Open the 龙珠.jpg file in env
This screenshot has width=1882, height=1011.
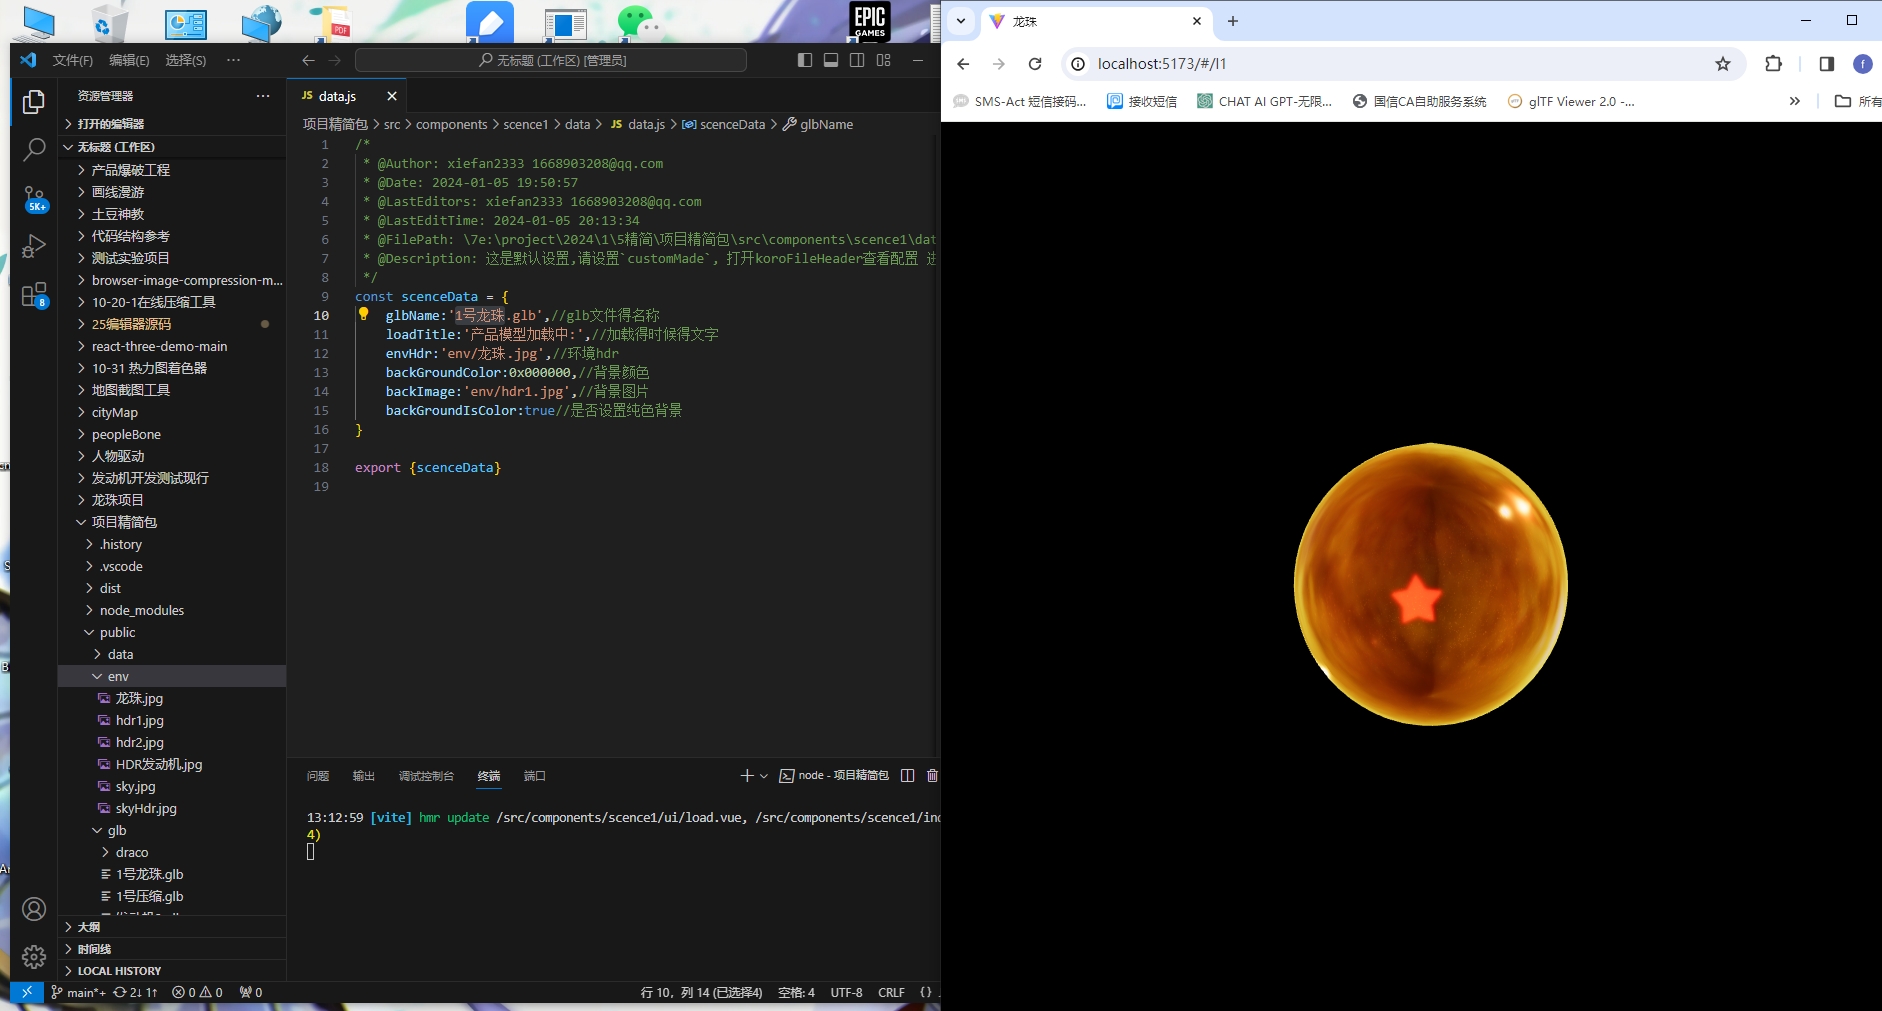point(172,698)
